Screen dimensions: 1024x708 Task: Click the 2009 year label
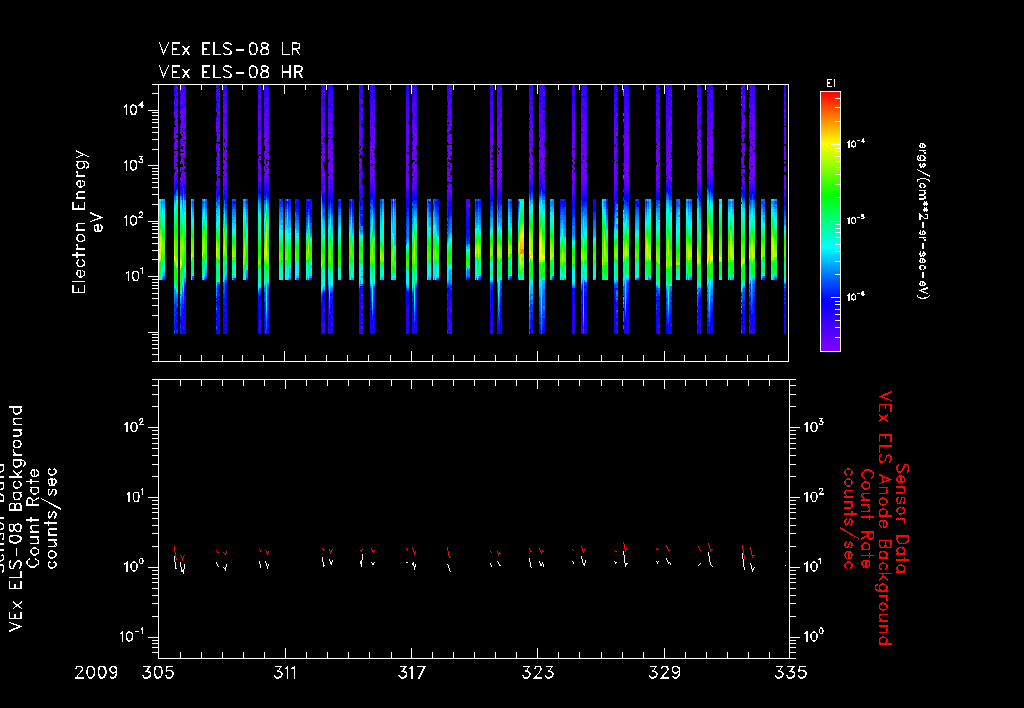click(x=96, y=672)
